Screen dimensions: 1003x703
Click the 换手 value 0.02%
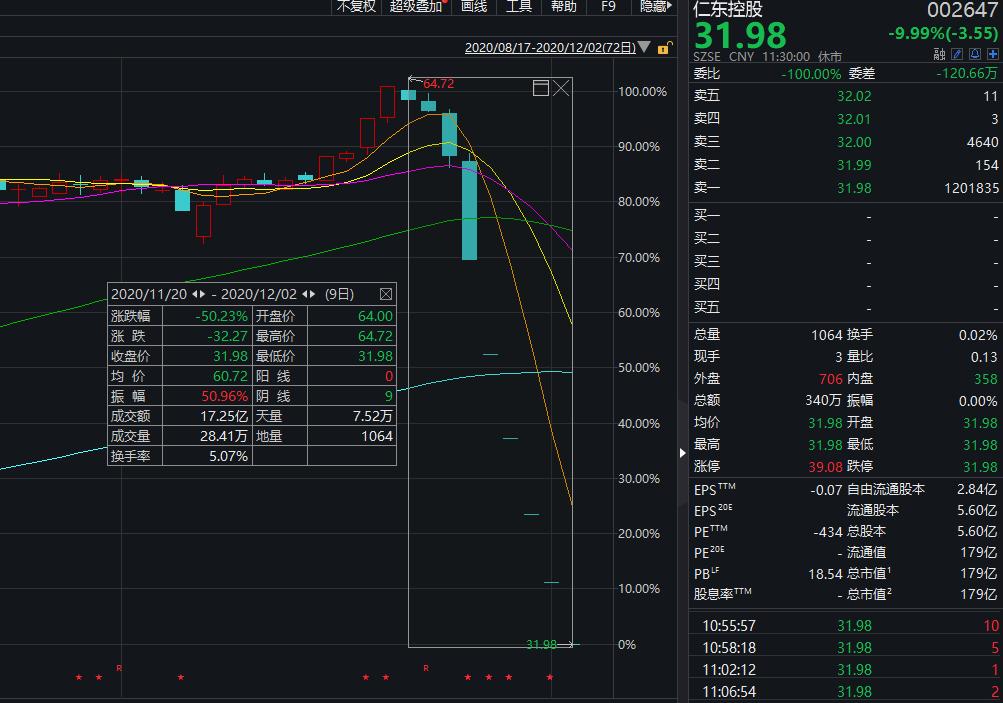click(978, 335)
